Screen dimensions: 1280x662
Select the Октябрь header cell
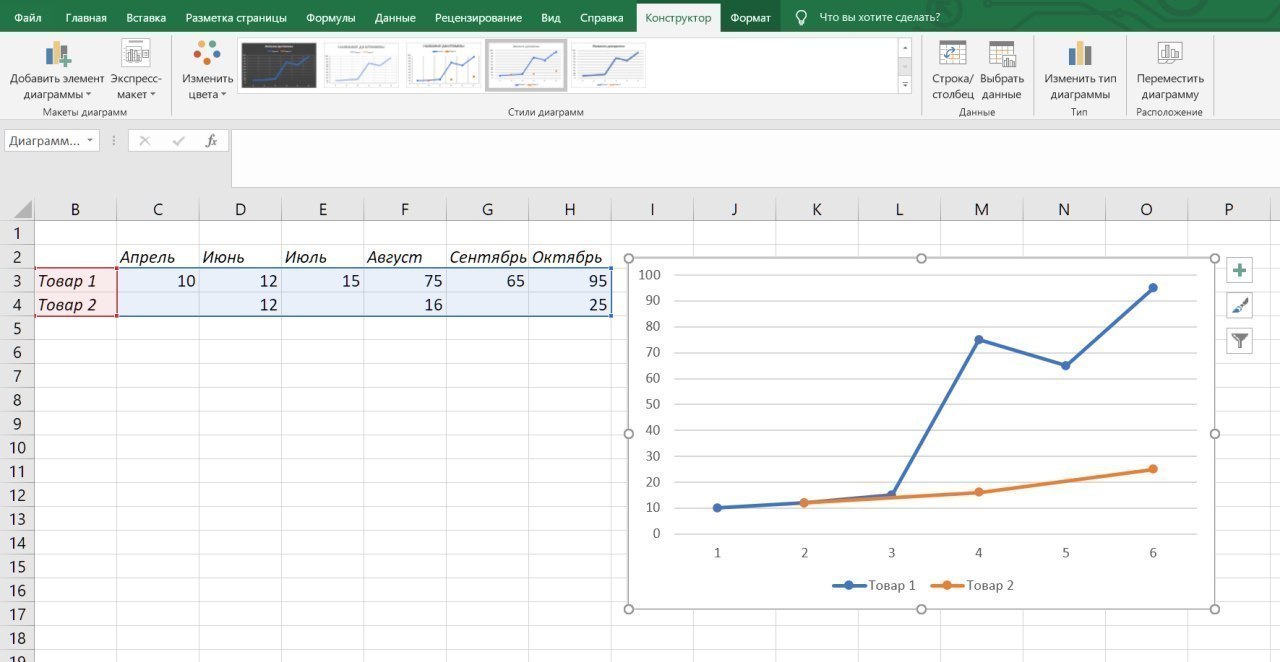tap(570, 257)
